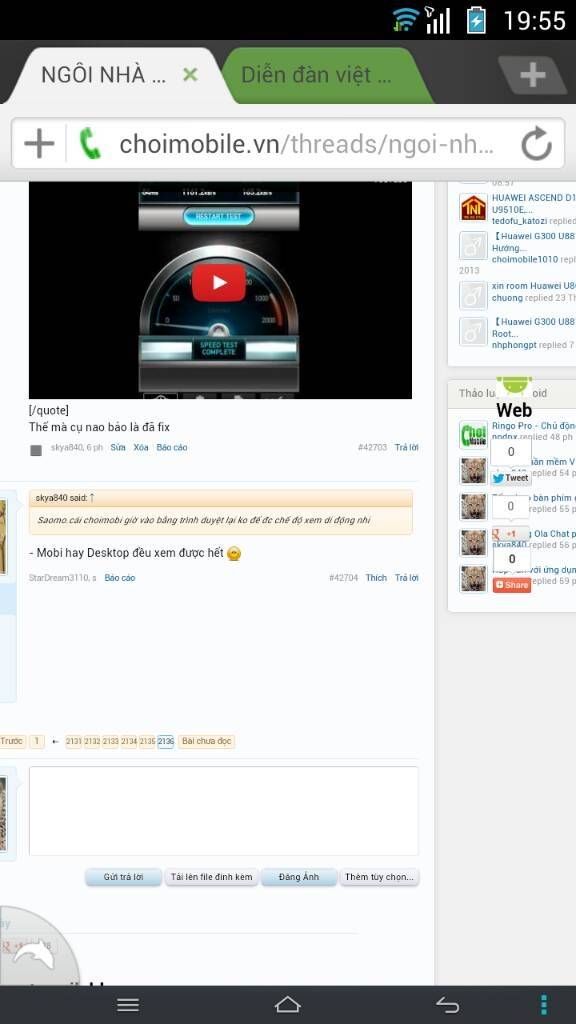Open the menu navigation icon in bottom bar

pyautogui.click(x=127, y=1004)
